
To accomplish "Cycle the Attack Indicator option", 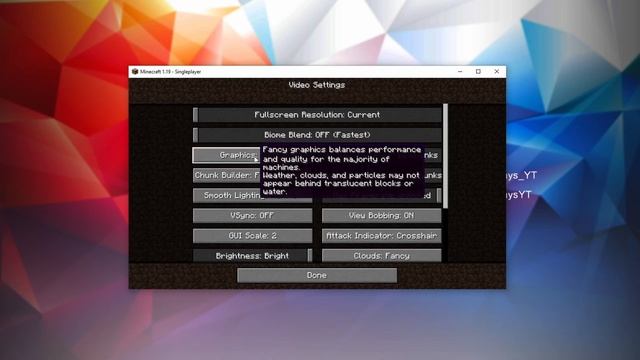I will (x=382, y=236).
